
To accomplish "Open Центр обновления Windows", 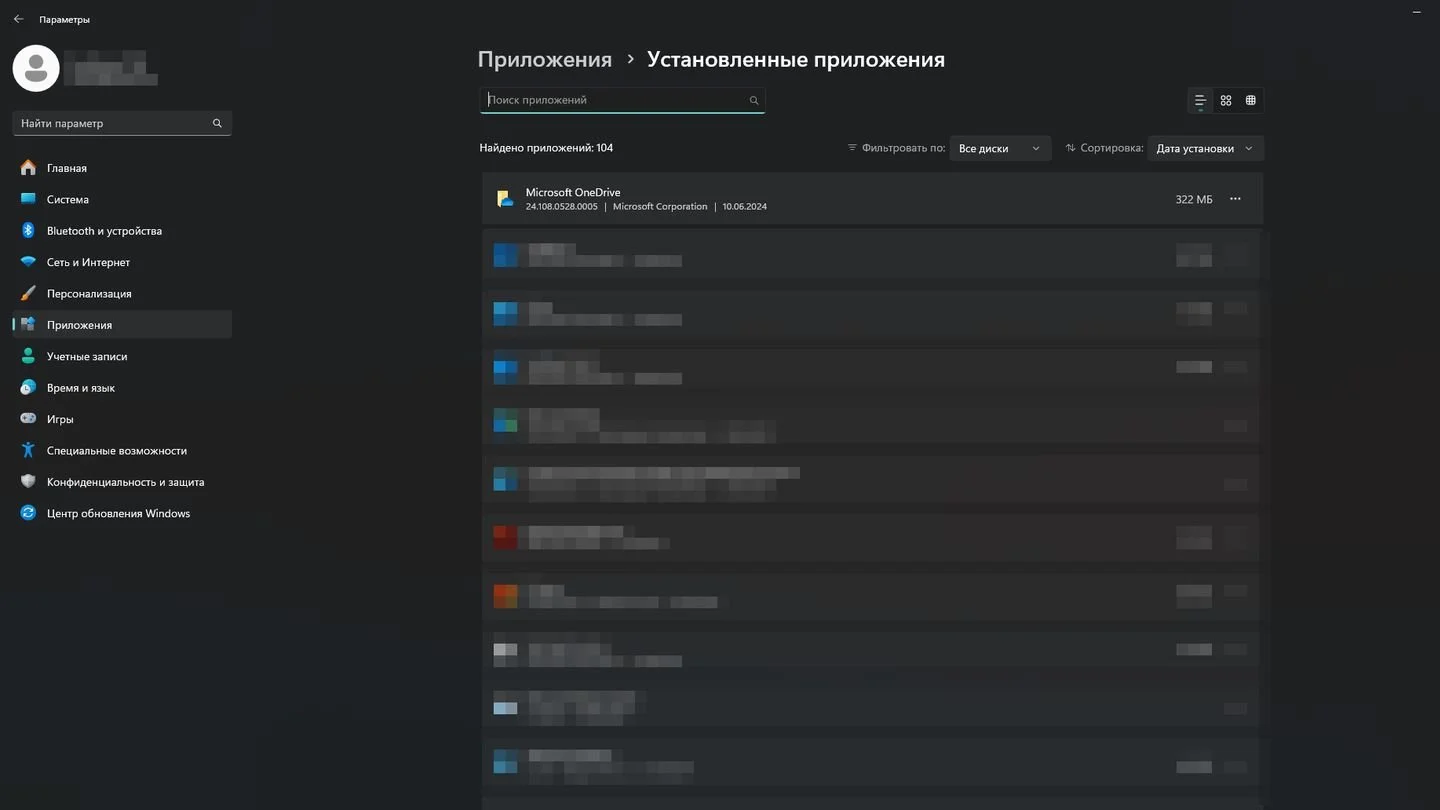I will 122,513.
